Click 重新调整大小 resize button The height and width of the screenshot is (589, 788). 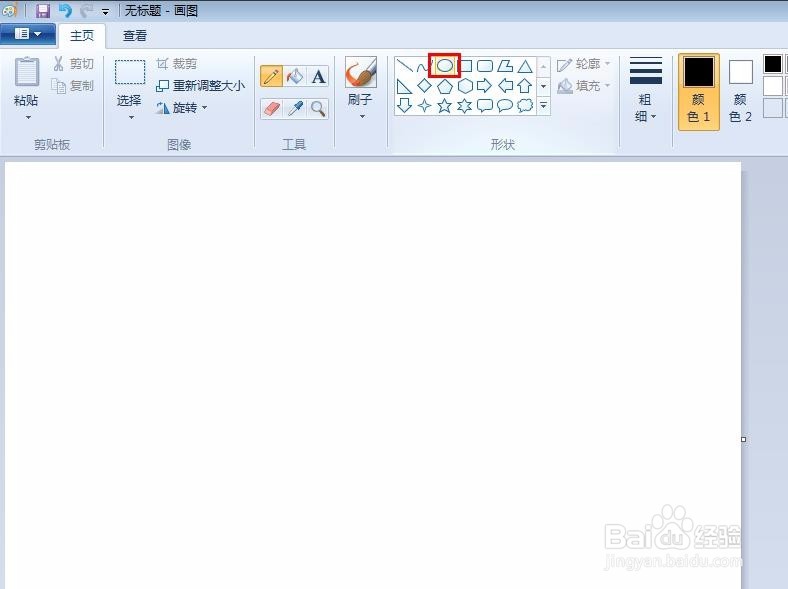tap(201, 86)
